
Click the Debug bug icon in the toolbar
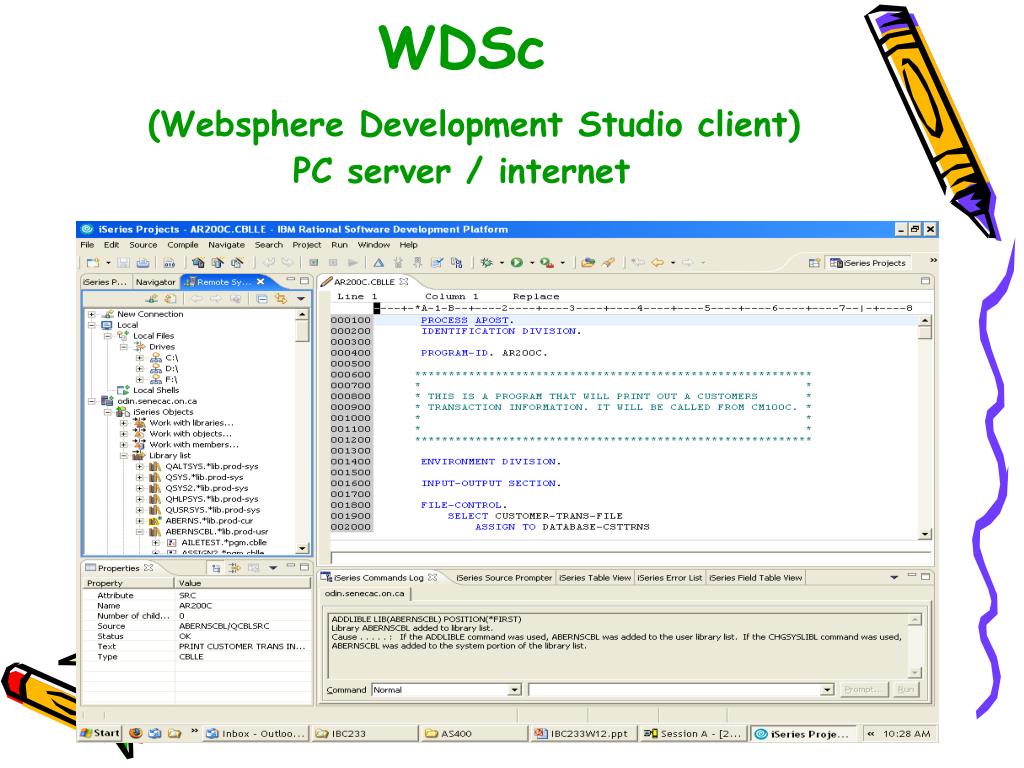tap(486, 263)
